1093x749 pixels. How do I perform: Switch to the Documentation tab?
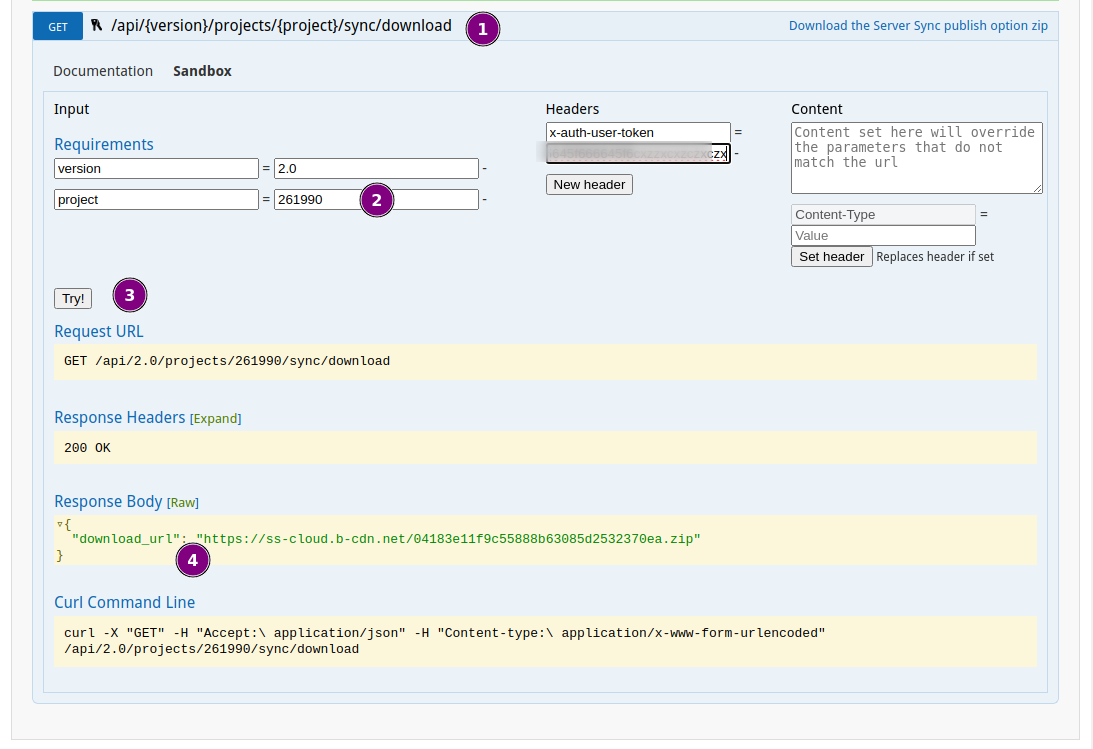[103, 71]
